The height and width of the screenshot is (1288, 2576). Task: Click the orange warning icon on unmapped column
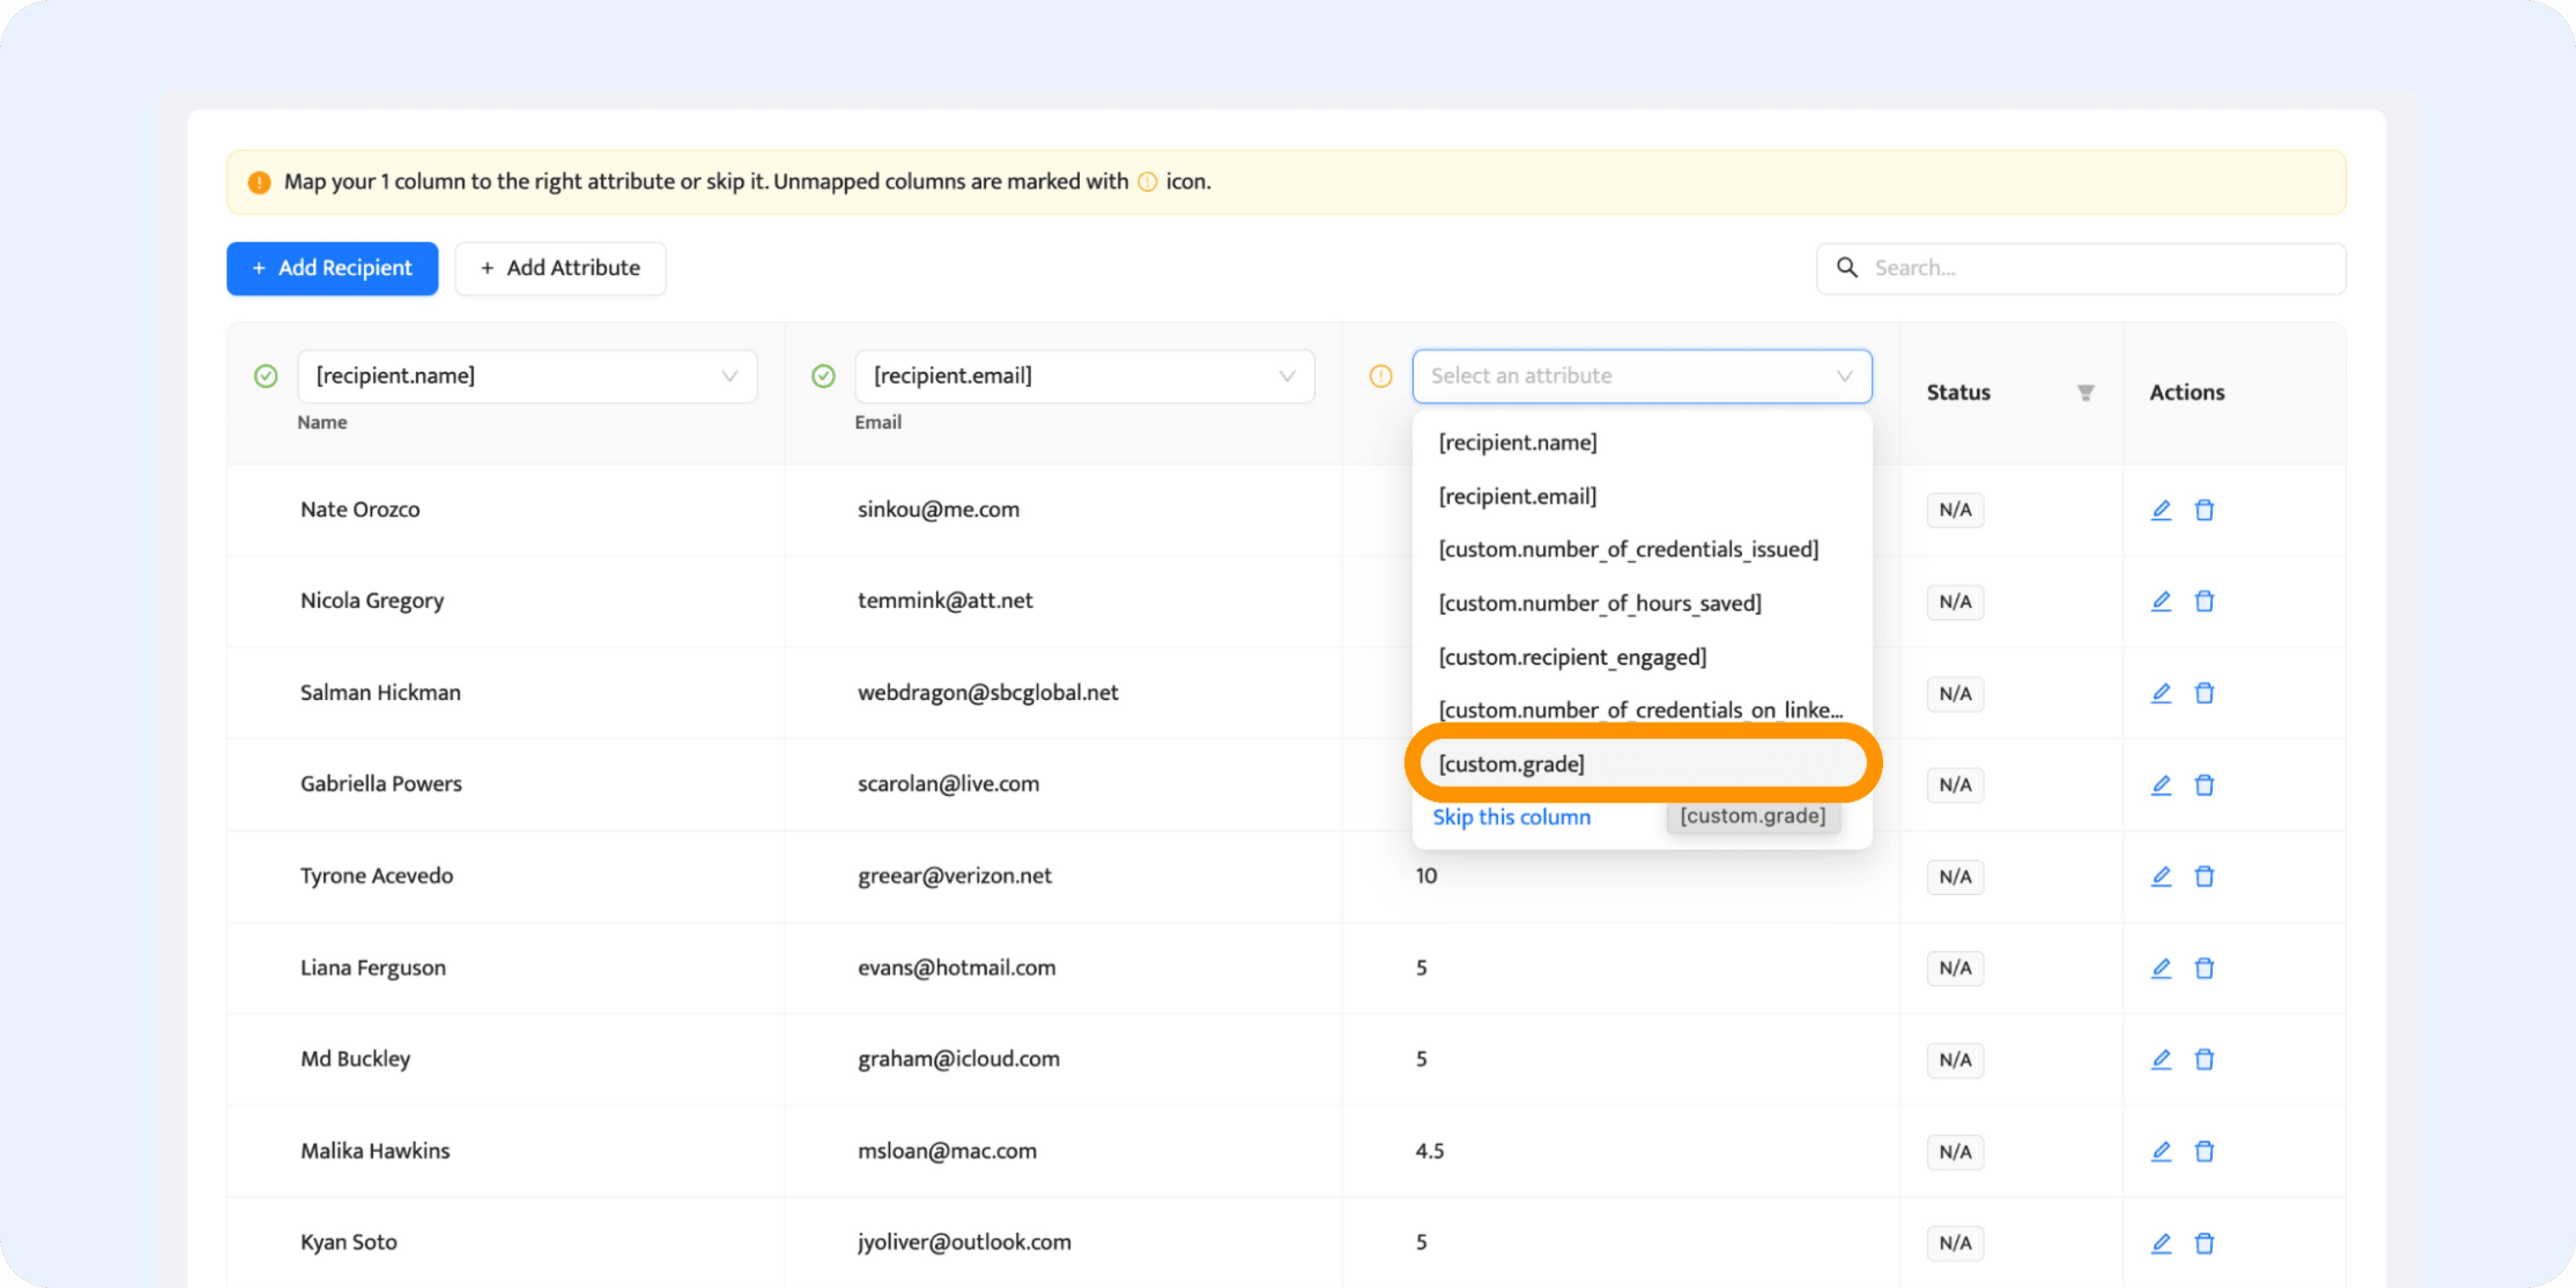tap(1380, 376)
